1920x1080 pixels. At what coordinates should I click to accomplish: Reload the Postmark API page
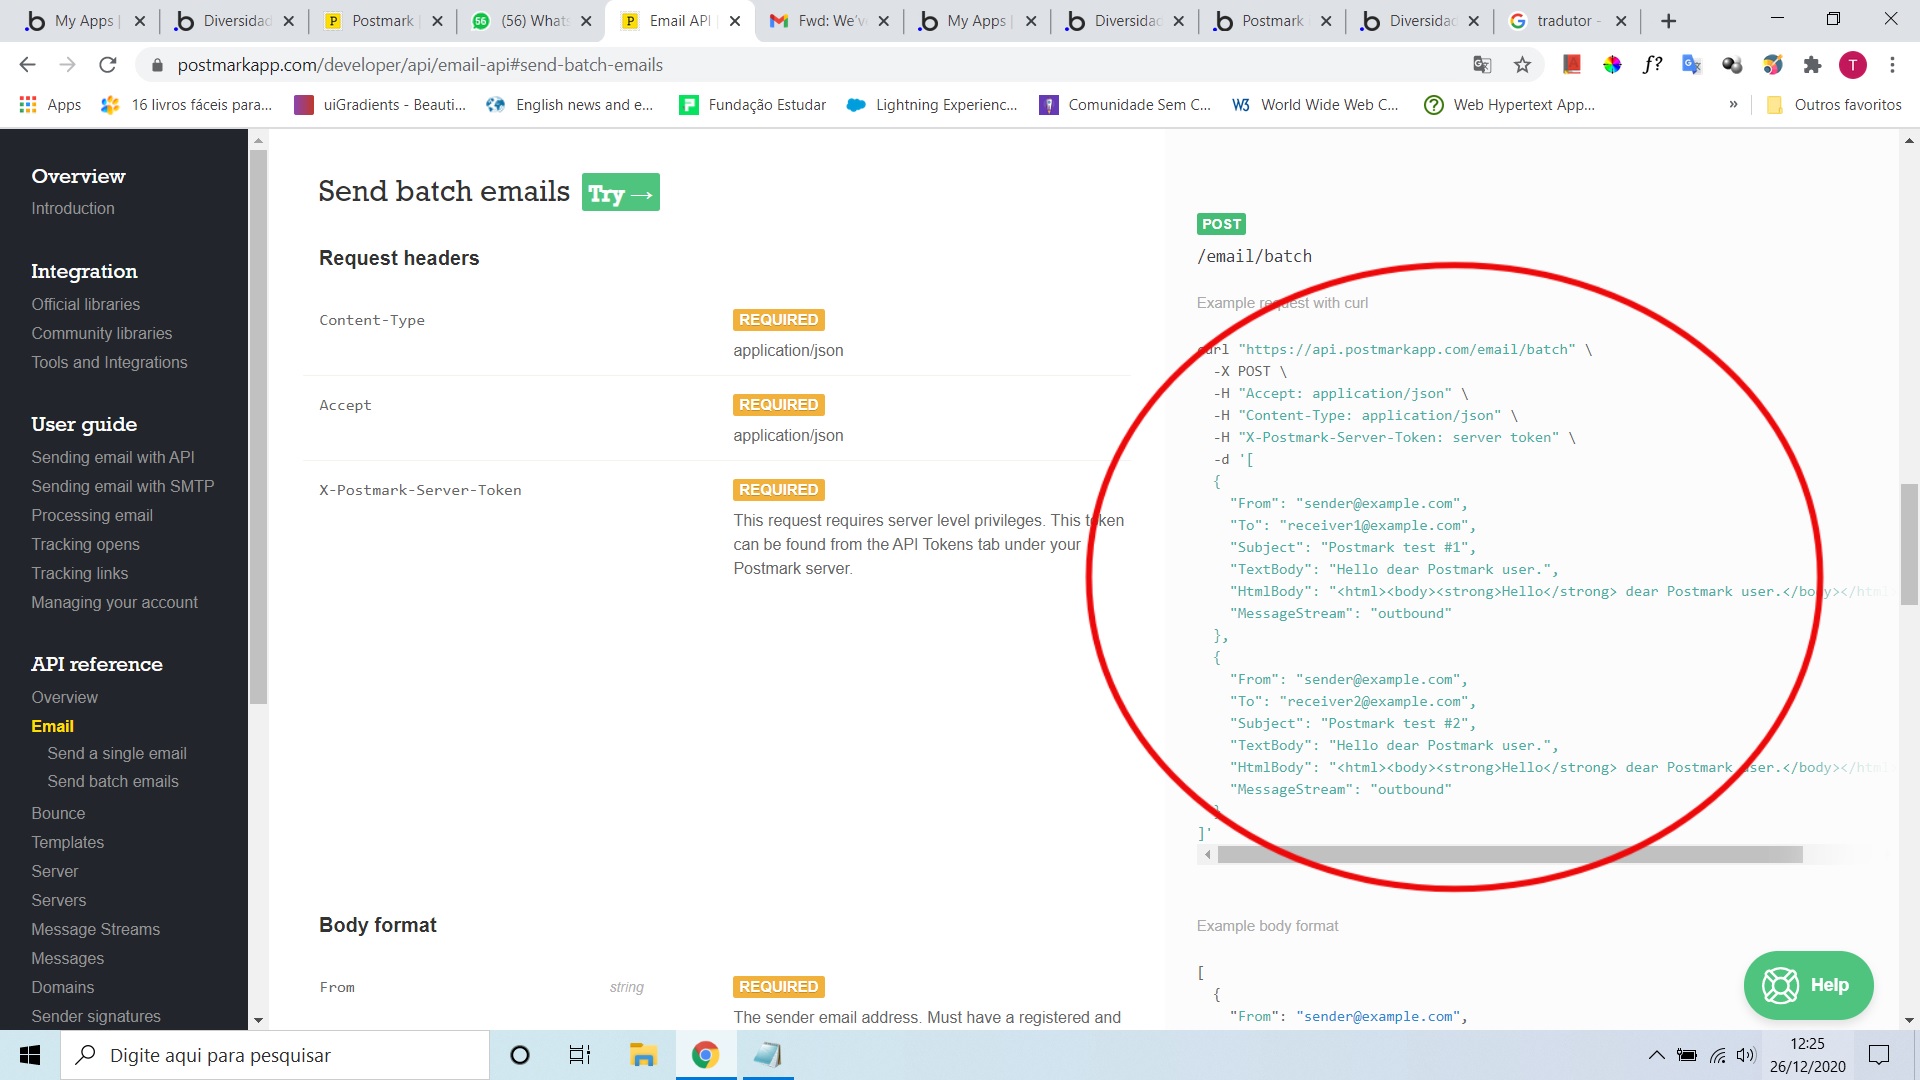(108, 65)
